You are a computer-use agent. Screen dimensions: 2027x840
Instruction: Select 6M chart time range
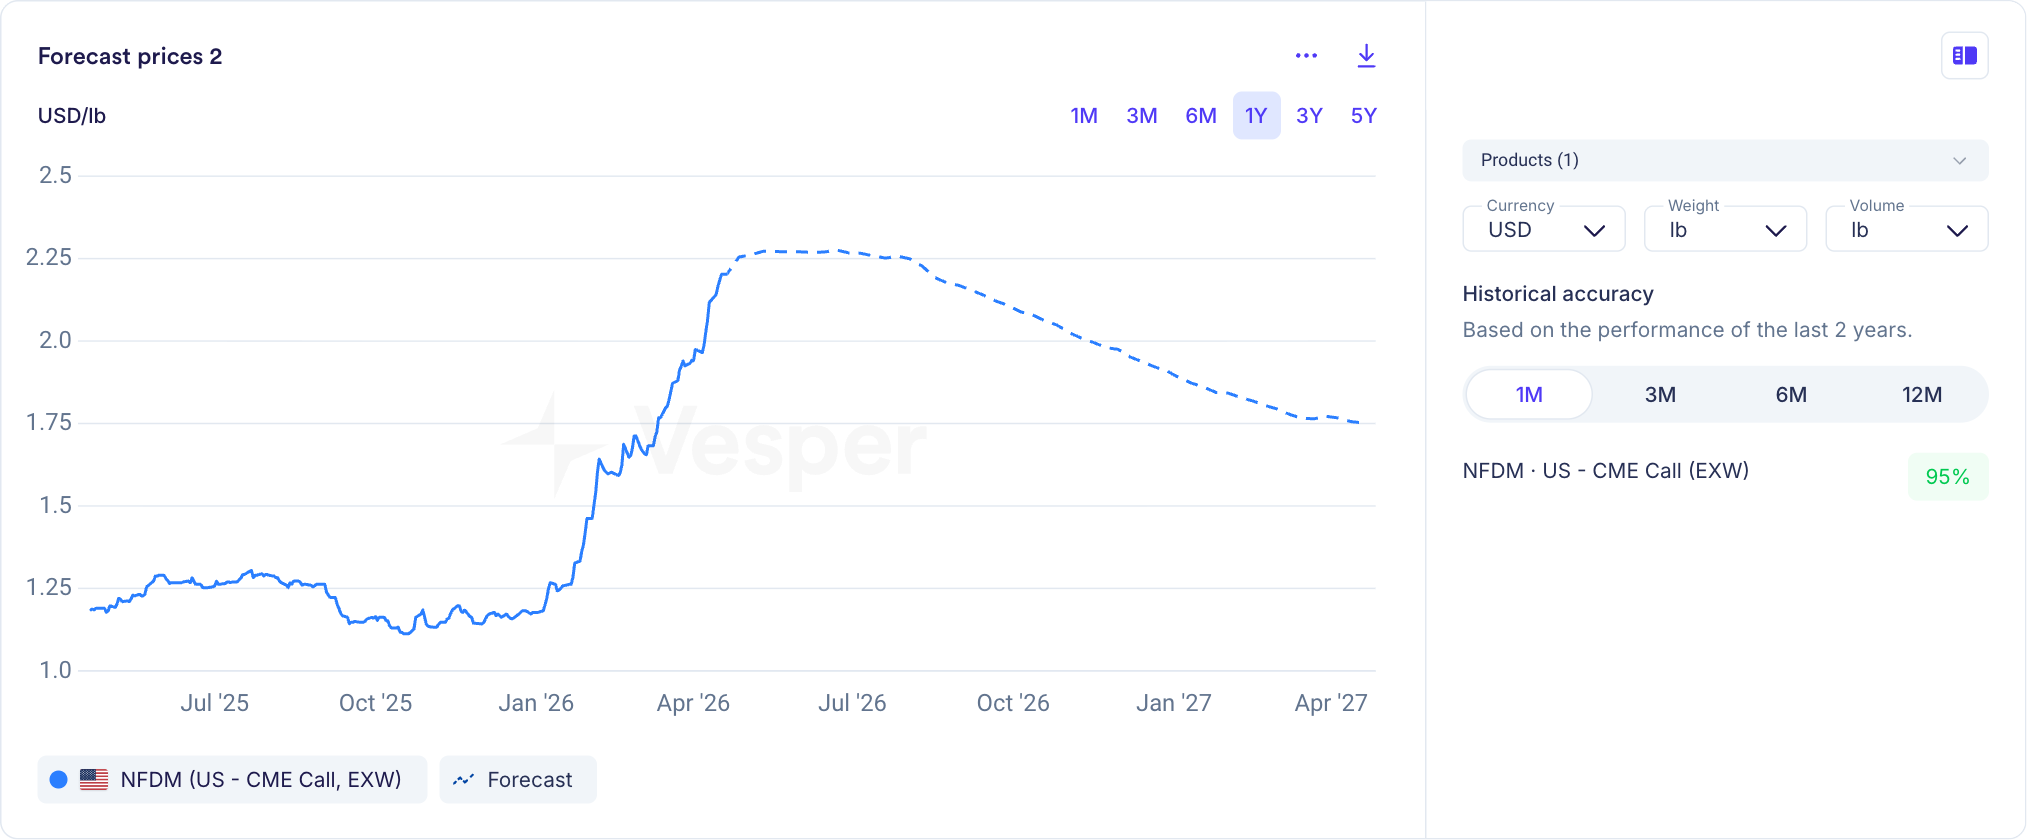[x=1200, y=116]
